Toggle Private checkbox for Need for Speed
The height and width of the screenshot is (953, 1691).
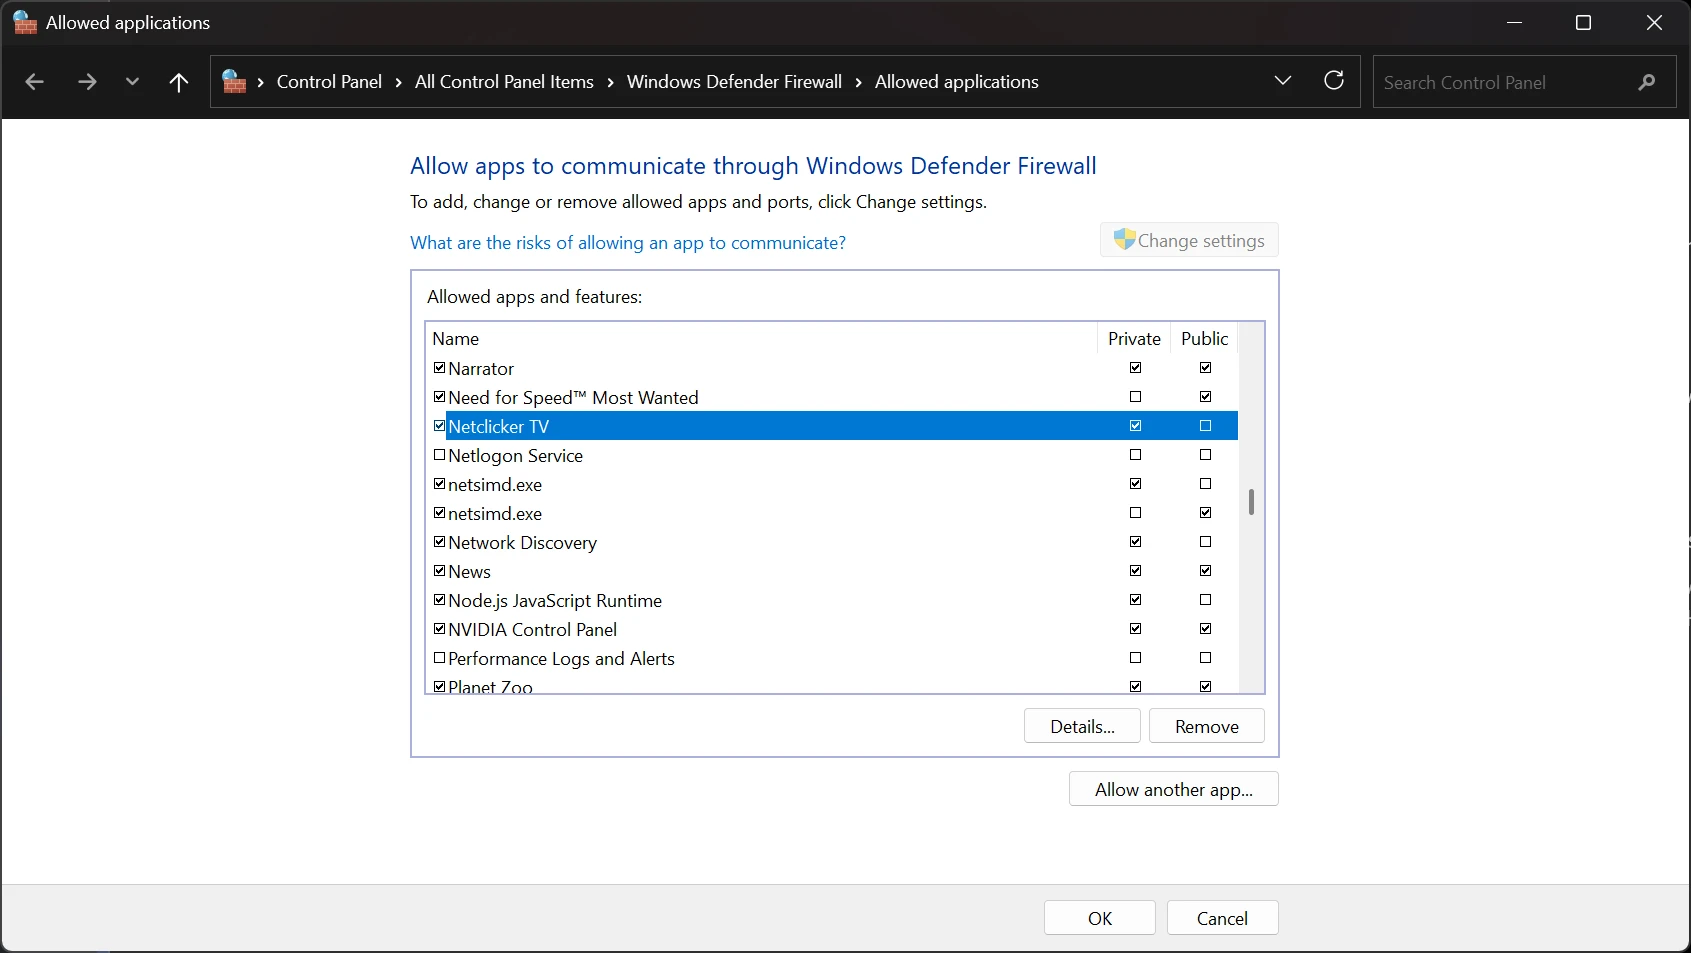1135,397
